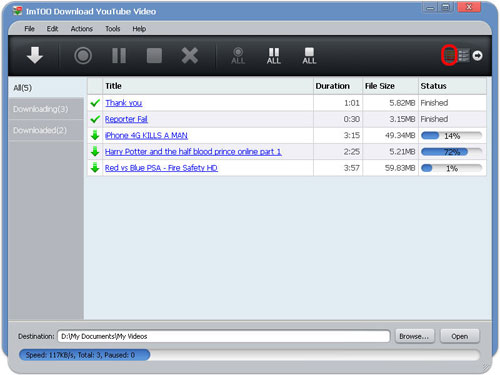Open the iPhone 4G KILLS A MAN link
The image size is (500, 375).
pos(146,135)
